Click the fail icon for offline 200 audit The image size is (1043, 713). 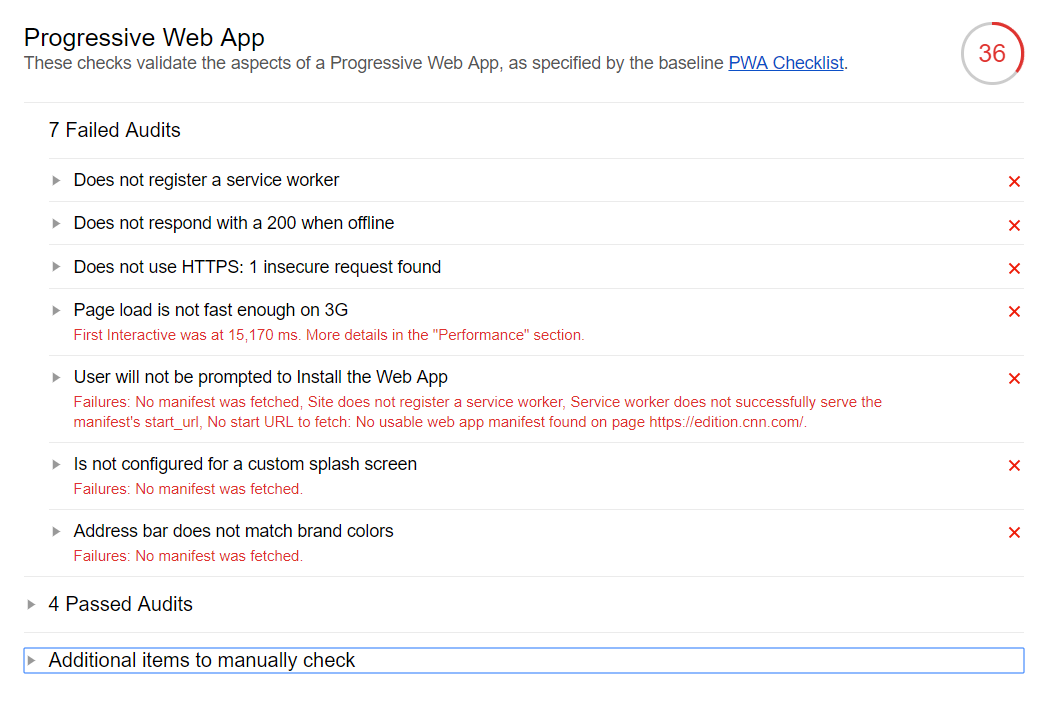[x=1014, y=226]
